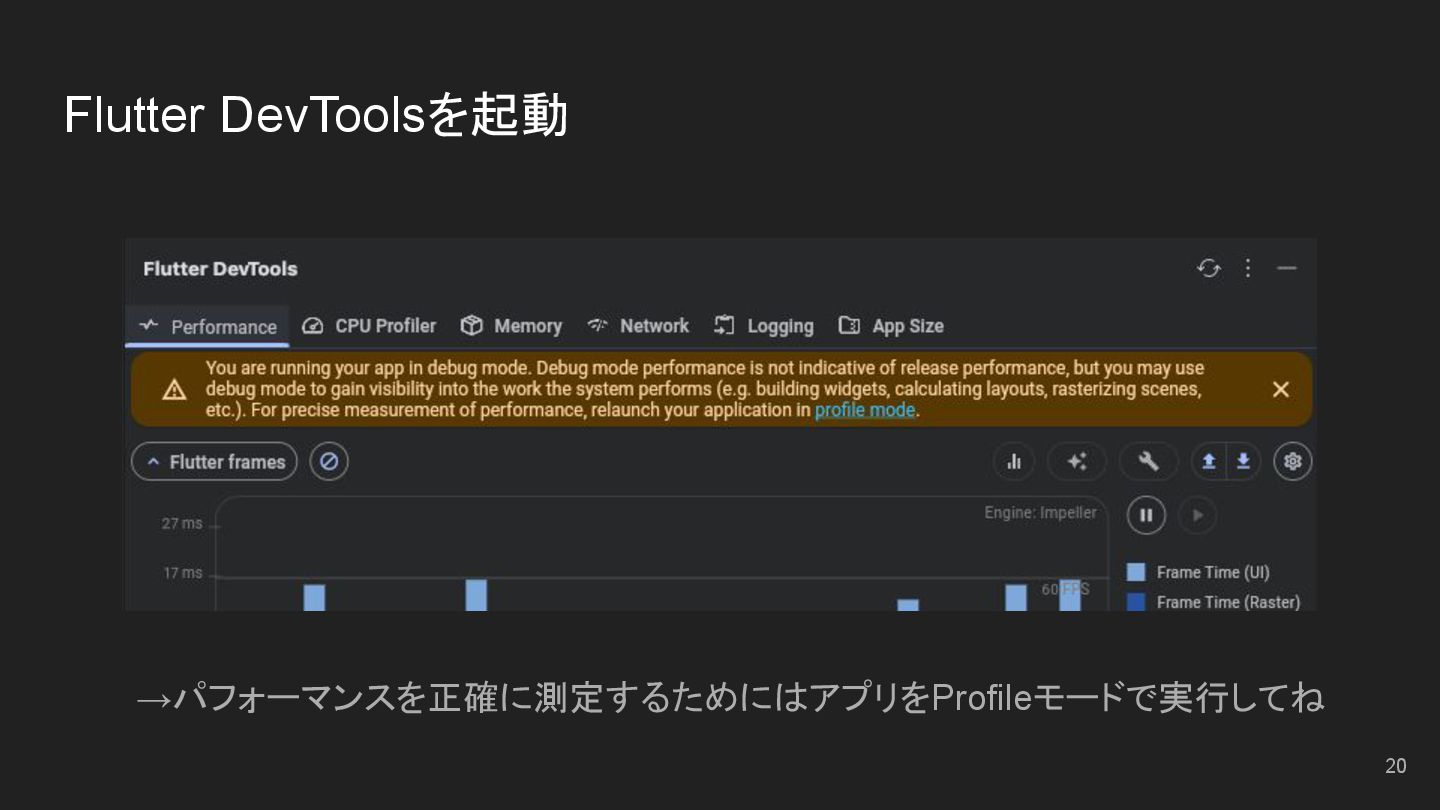The width and height of the screenshot is (1440, 810).
Task: Click the Engine: Impeller label
Action: point(1040,513)
